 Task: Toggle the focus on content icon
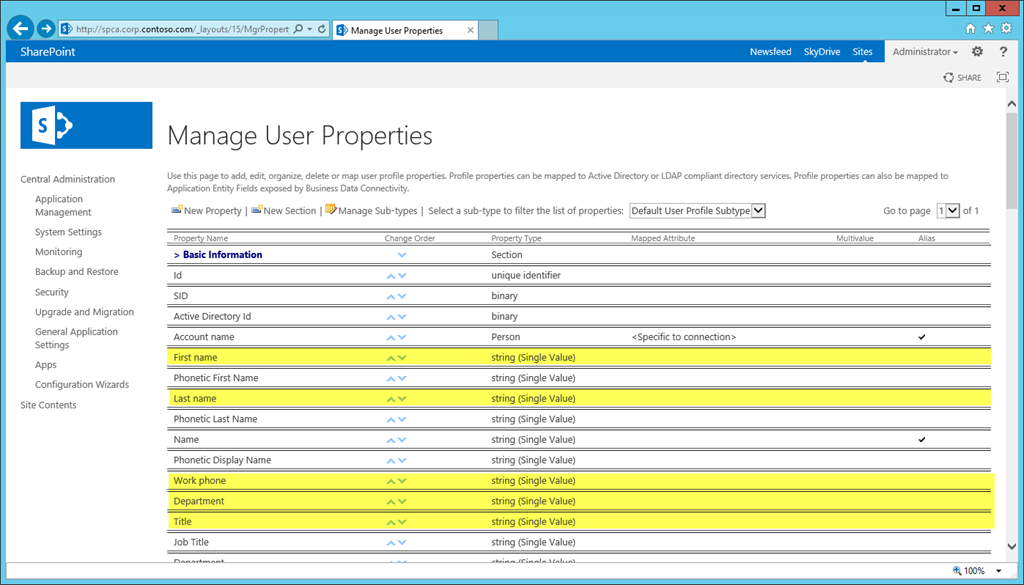tap(1002, 77)
